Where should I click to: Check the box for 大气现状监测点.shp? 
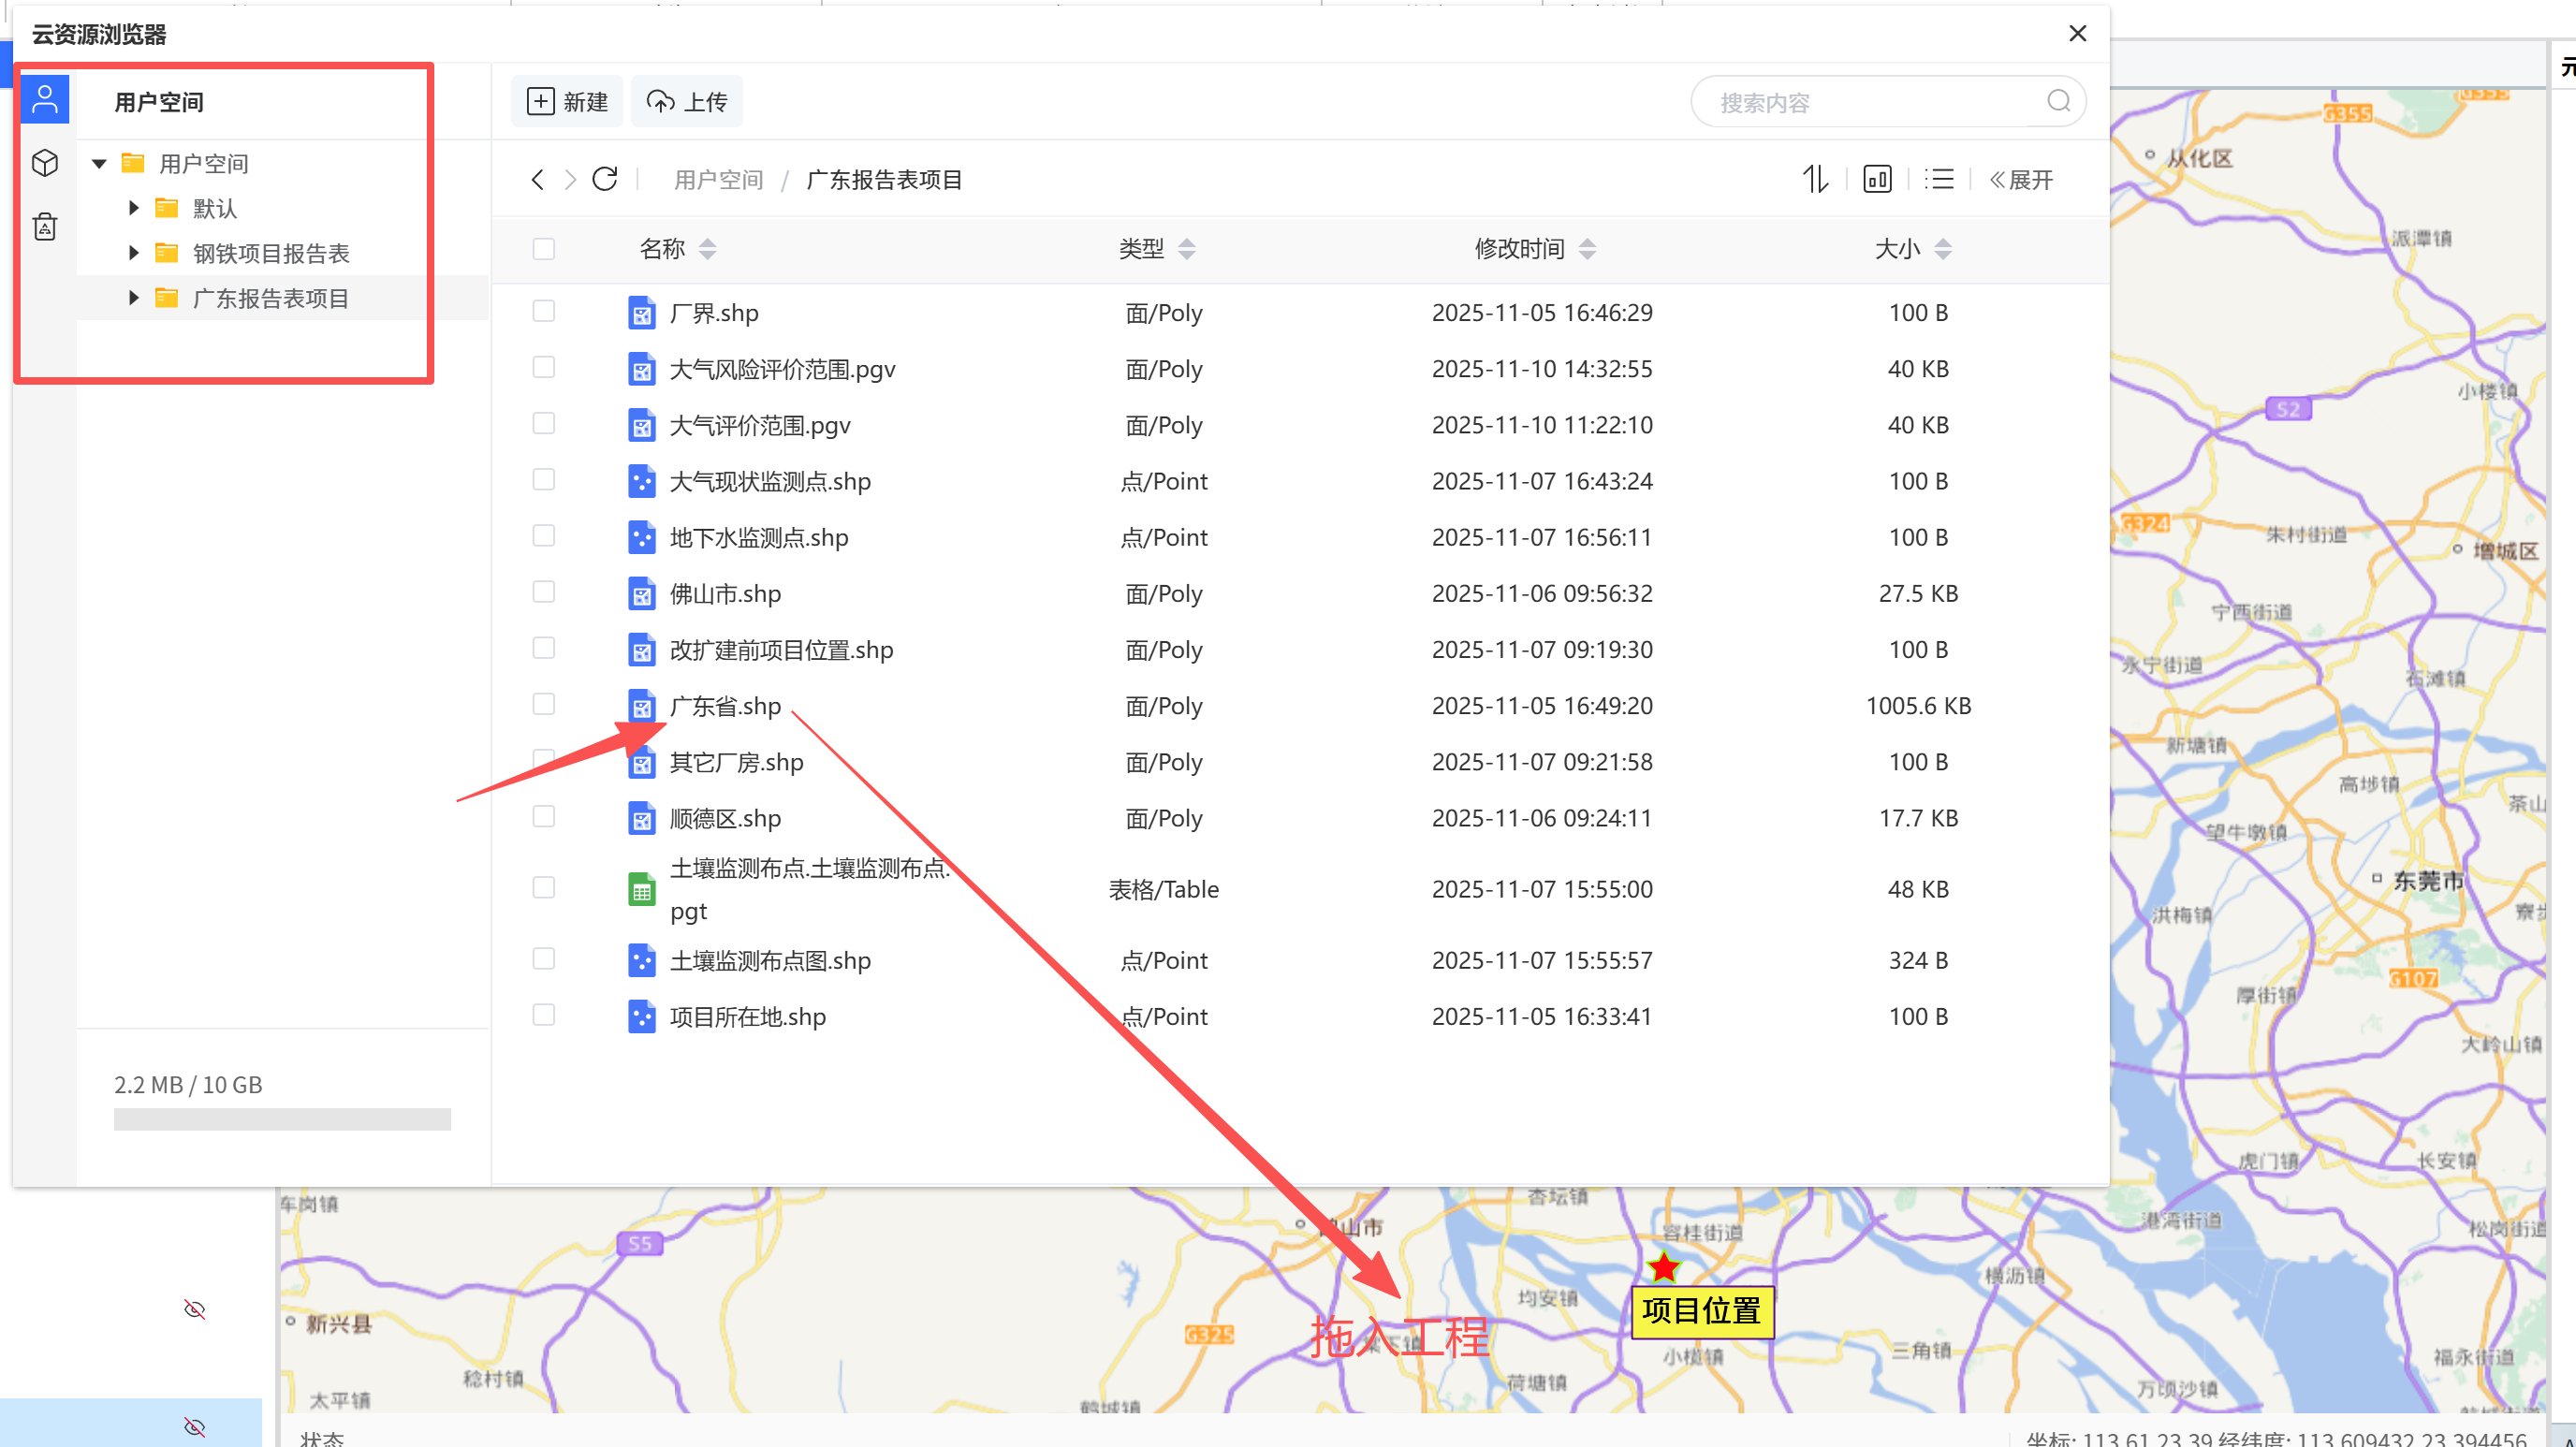pos(544,479)
